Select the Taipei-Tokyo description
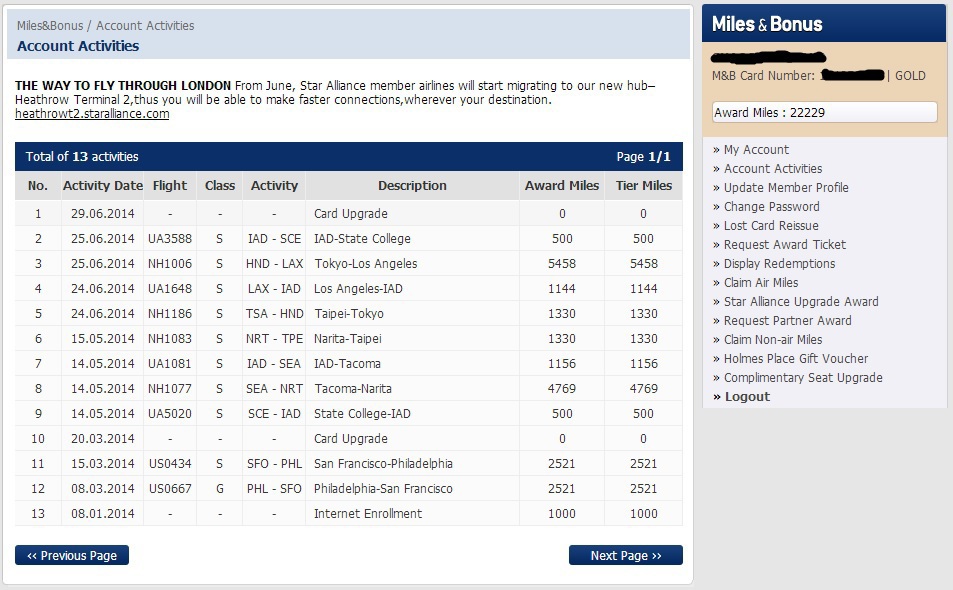This screenshot has width=953, height=590. 349,314
